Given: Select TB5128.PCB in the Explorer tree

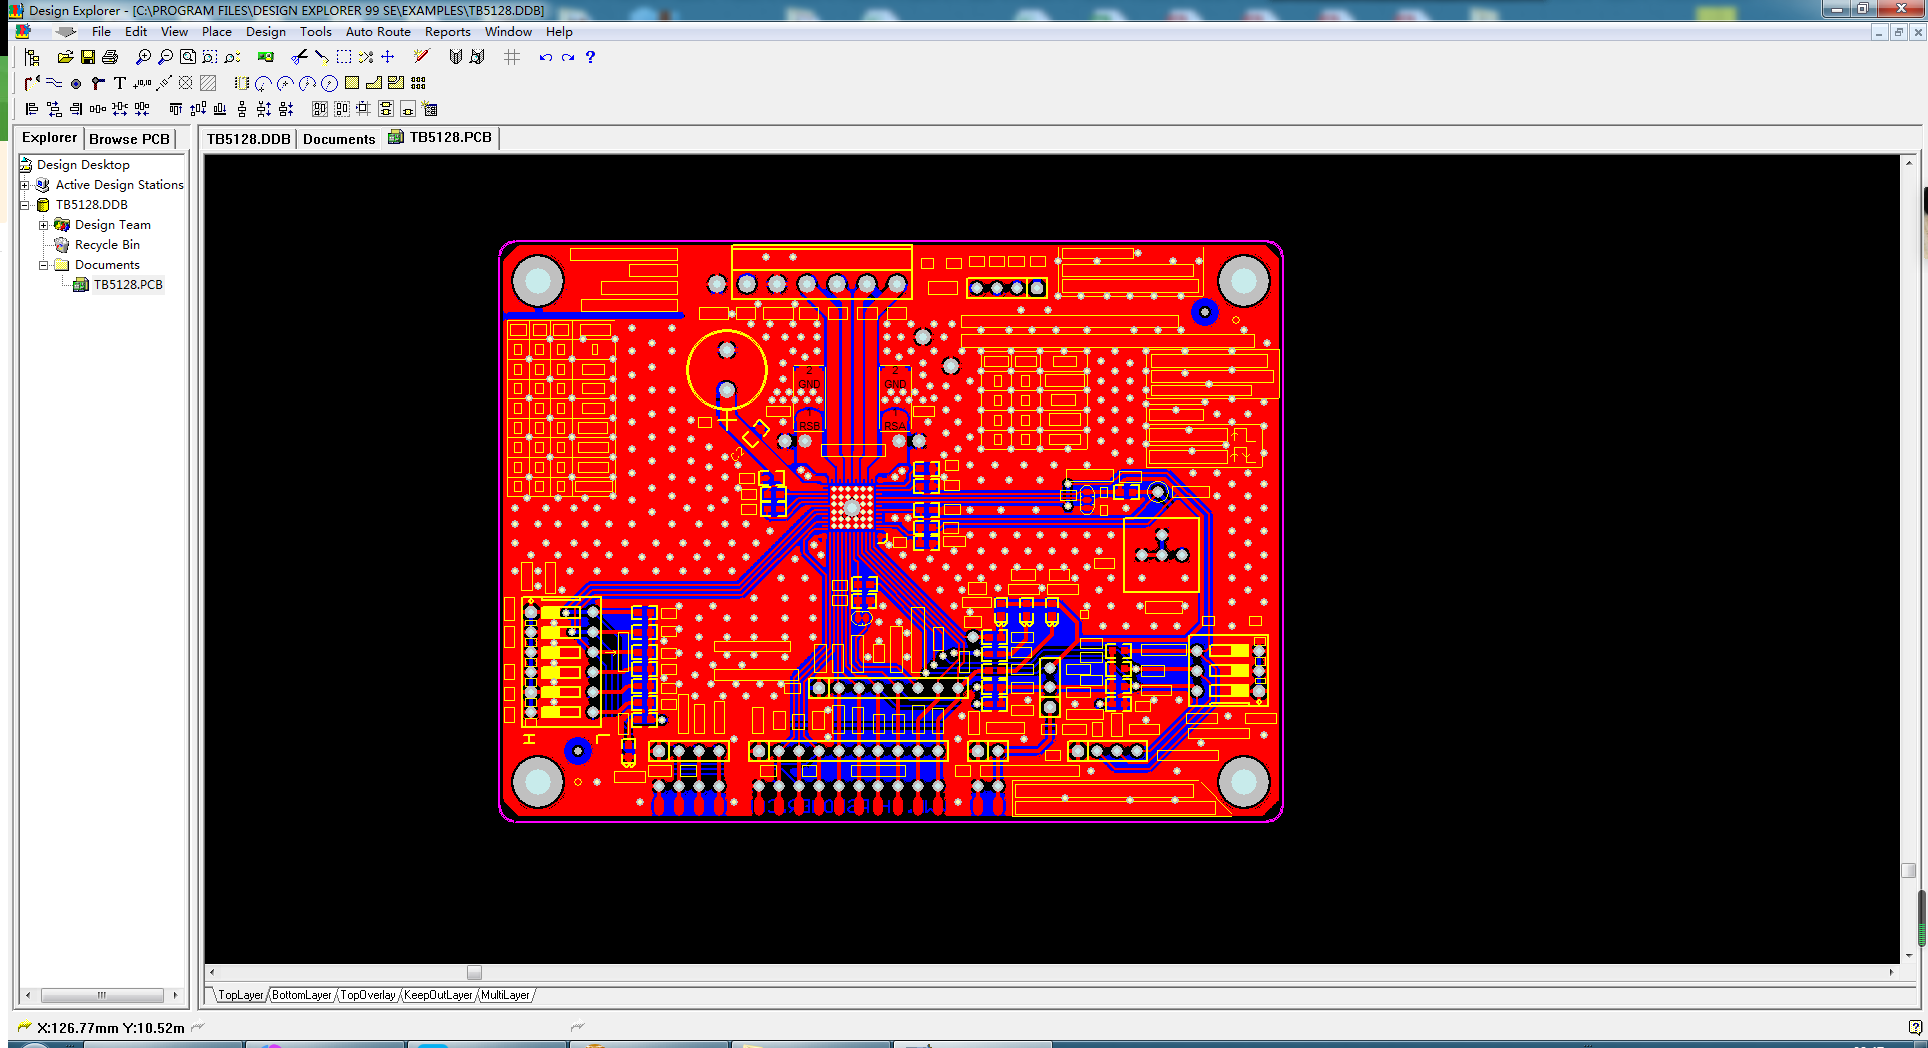Looking at the screenshot, I should 127,284.
